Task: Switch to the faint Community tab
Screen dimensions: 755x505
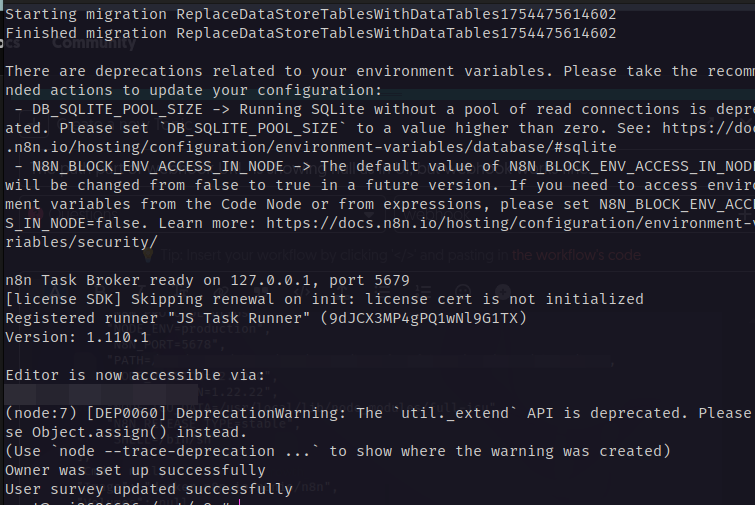Action: tap(94, 43)
